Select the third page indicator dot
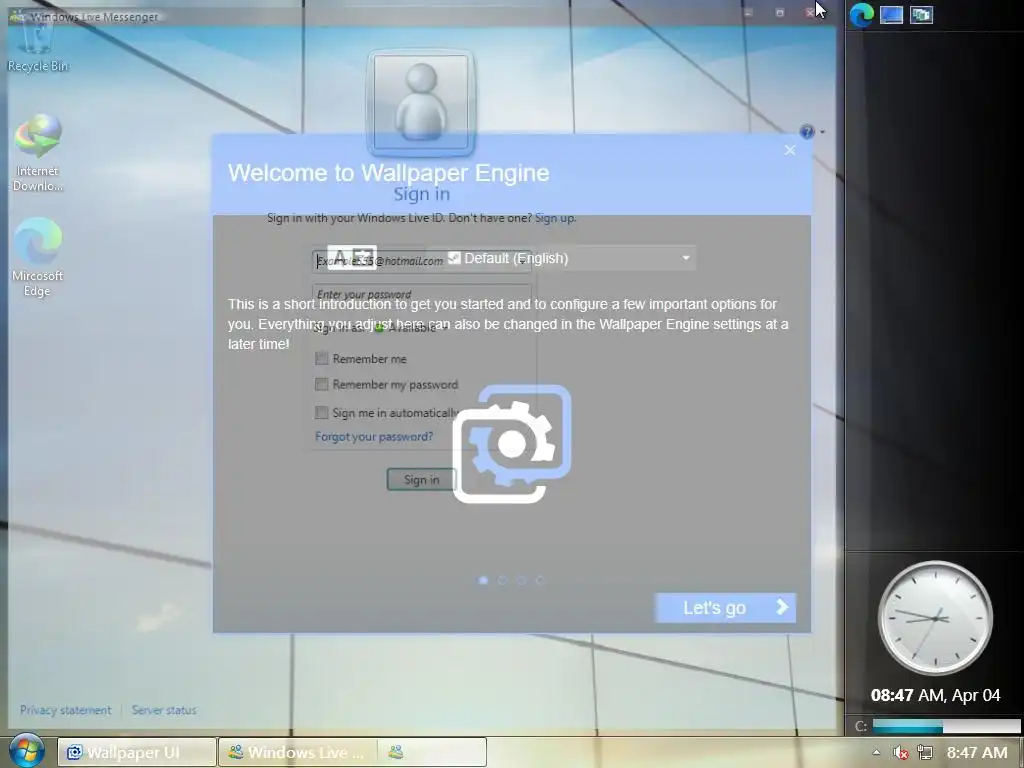The image size is (1024, 768). 521,580
